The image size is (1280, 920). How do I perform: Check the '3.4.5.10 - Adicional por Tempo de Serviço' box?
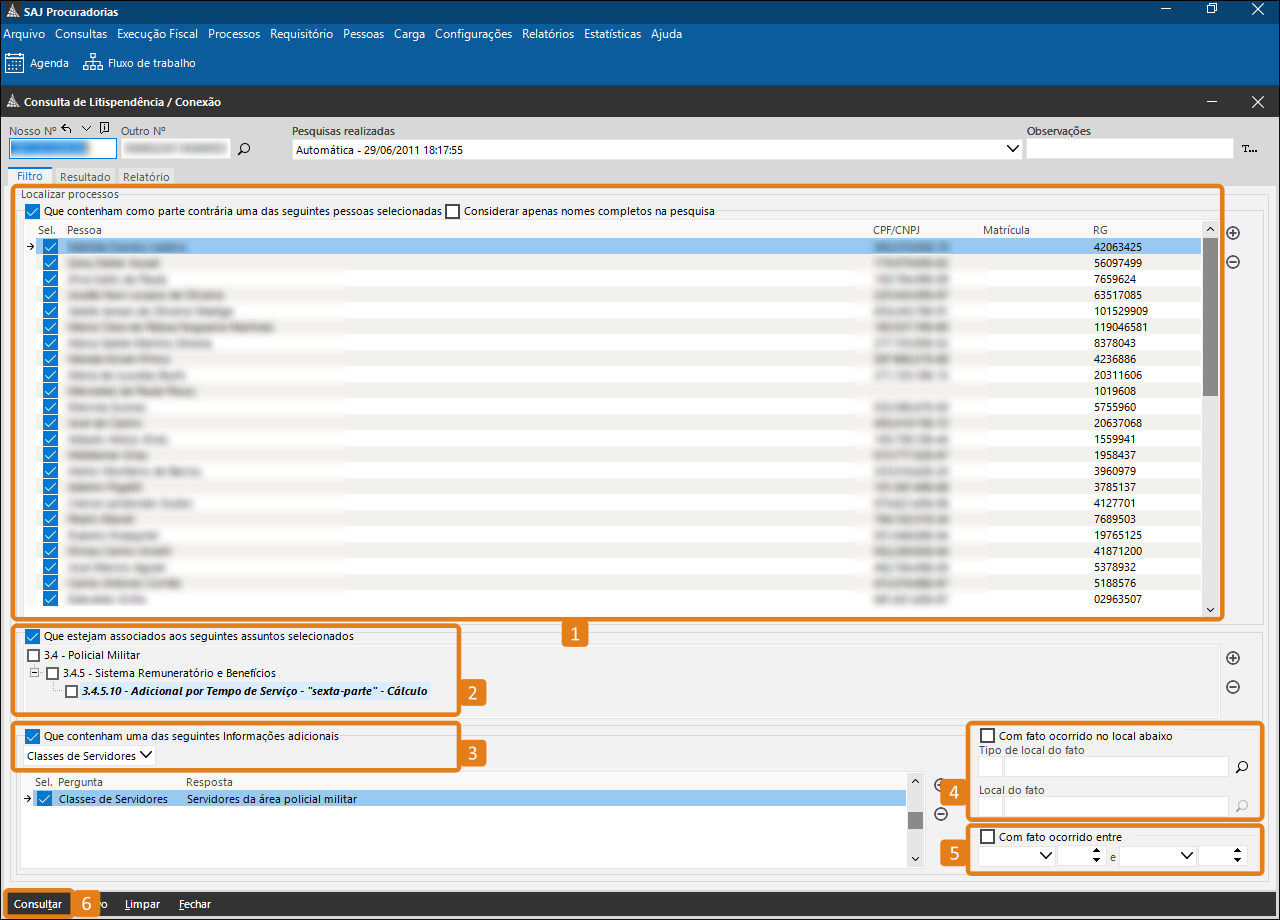coord(72,691)
